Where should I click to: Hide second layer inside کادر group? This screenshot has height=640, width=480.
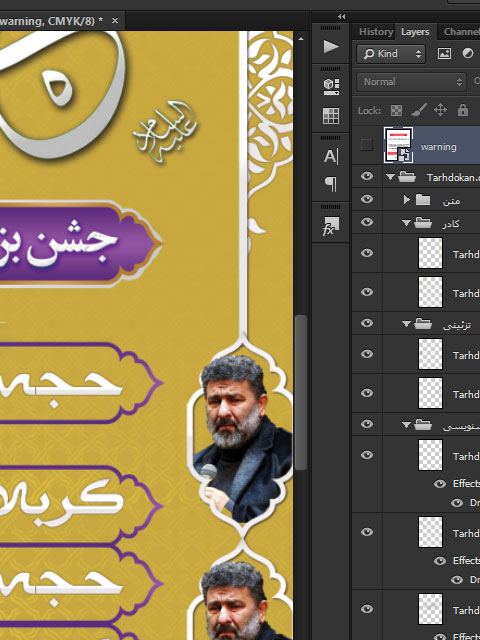(367, 292)
